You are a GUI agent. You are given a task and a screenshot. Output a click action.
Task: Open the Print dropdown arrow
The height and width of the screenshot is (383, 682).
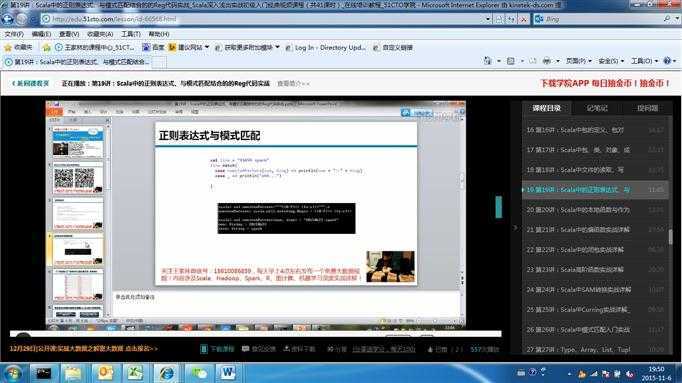point(558,61)
